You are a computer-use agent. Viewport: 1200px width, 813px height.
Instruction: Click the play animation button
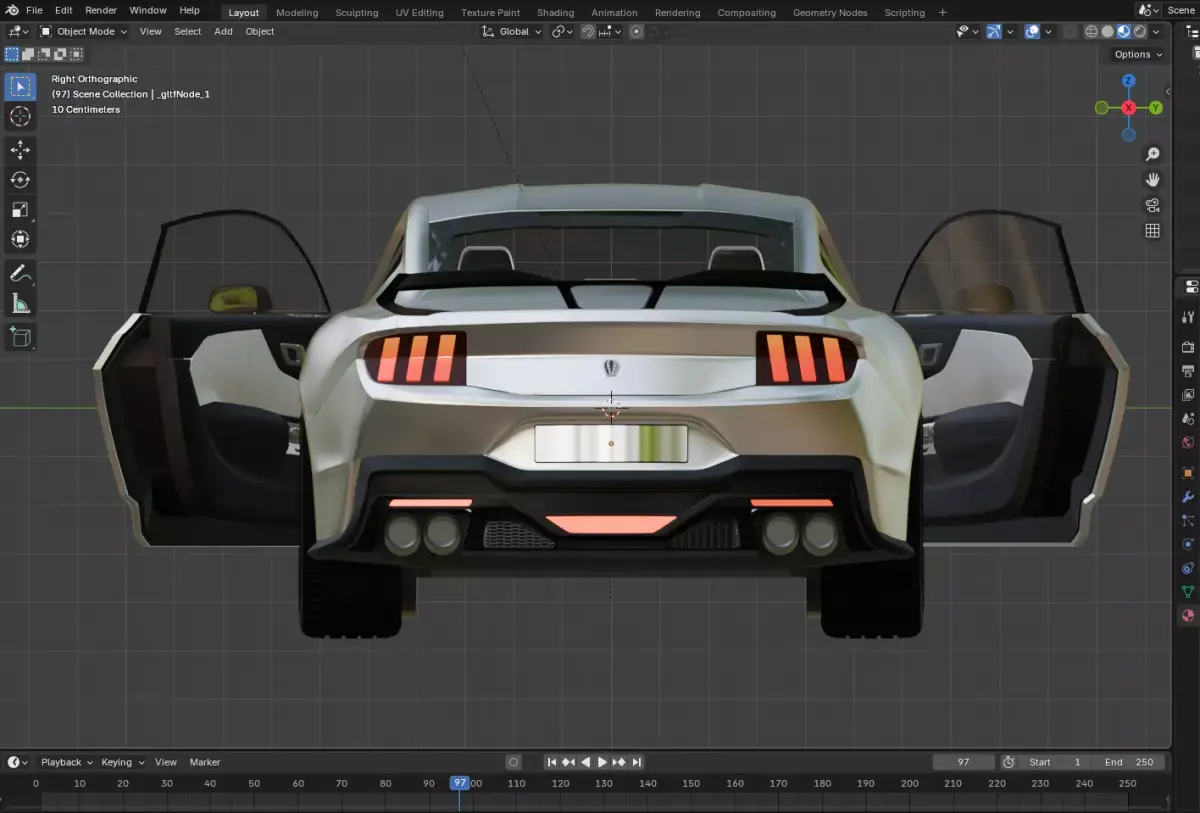pyautogui.click(x=602, y=762)
